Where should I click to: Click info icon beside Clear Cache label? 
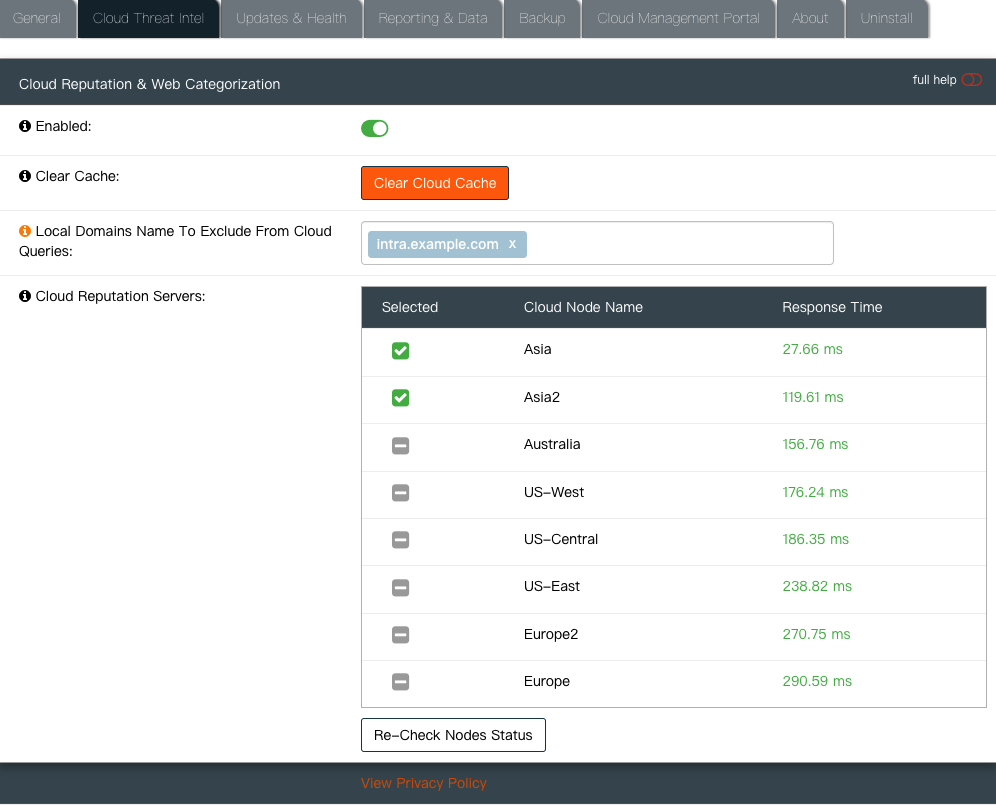coord(25,177)
